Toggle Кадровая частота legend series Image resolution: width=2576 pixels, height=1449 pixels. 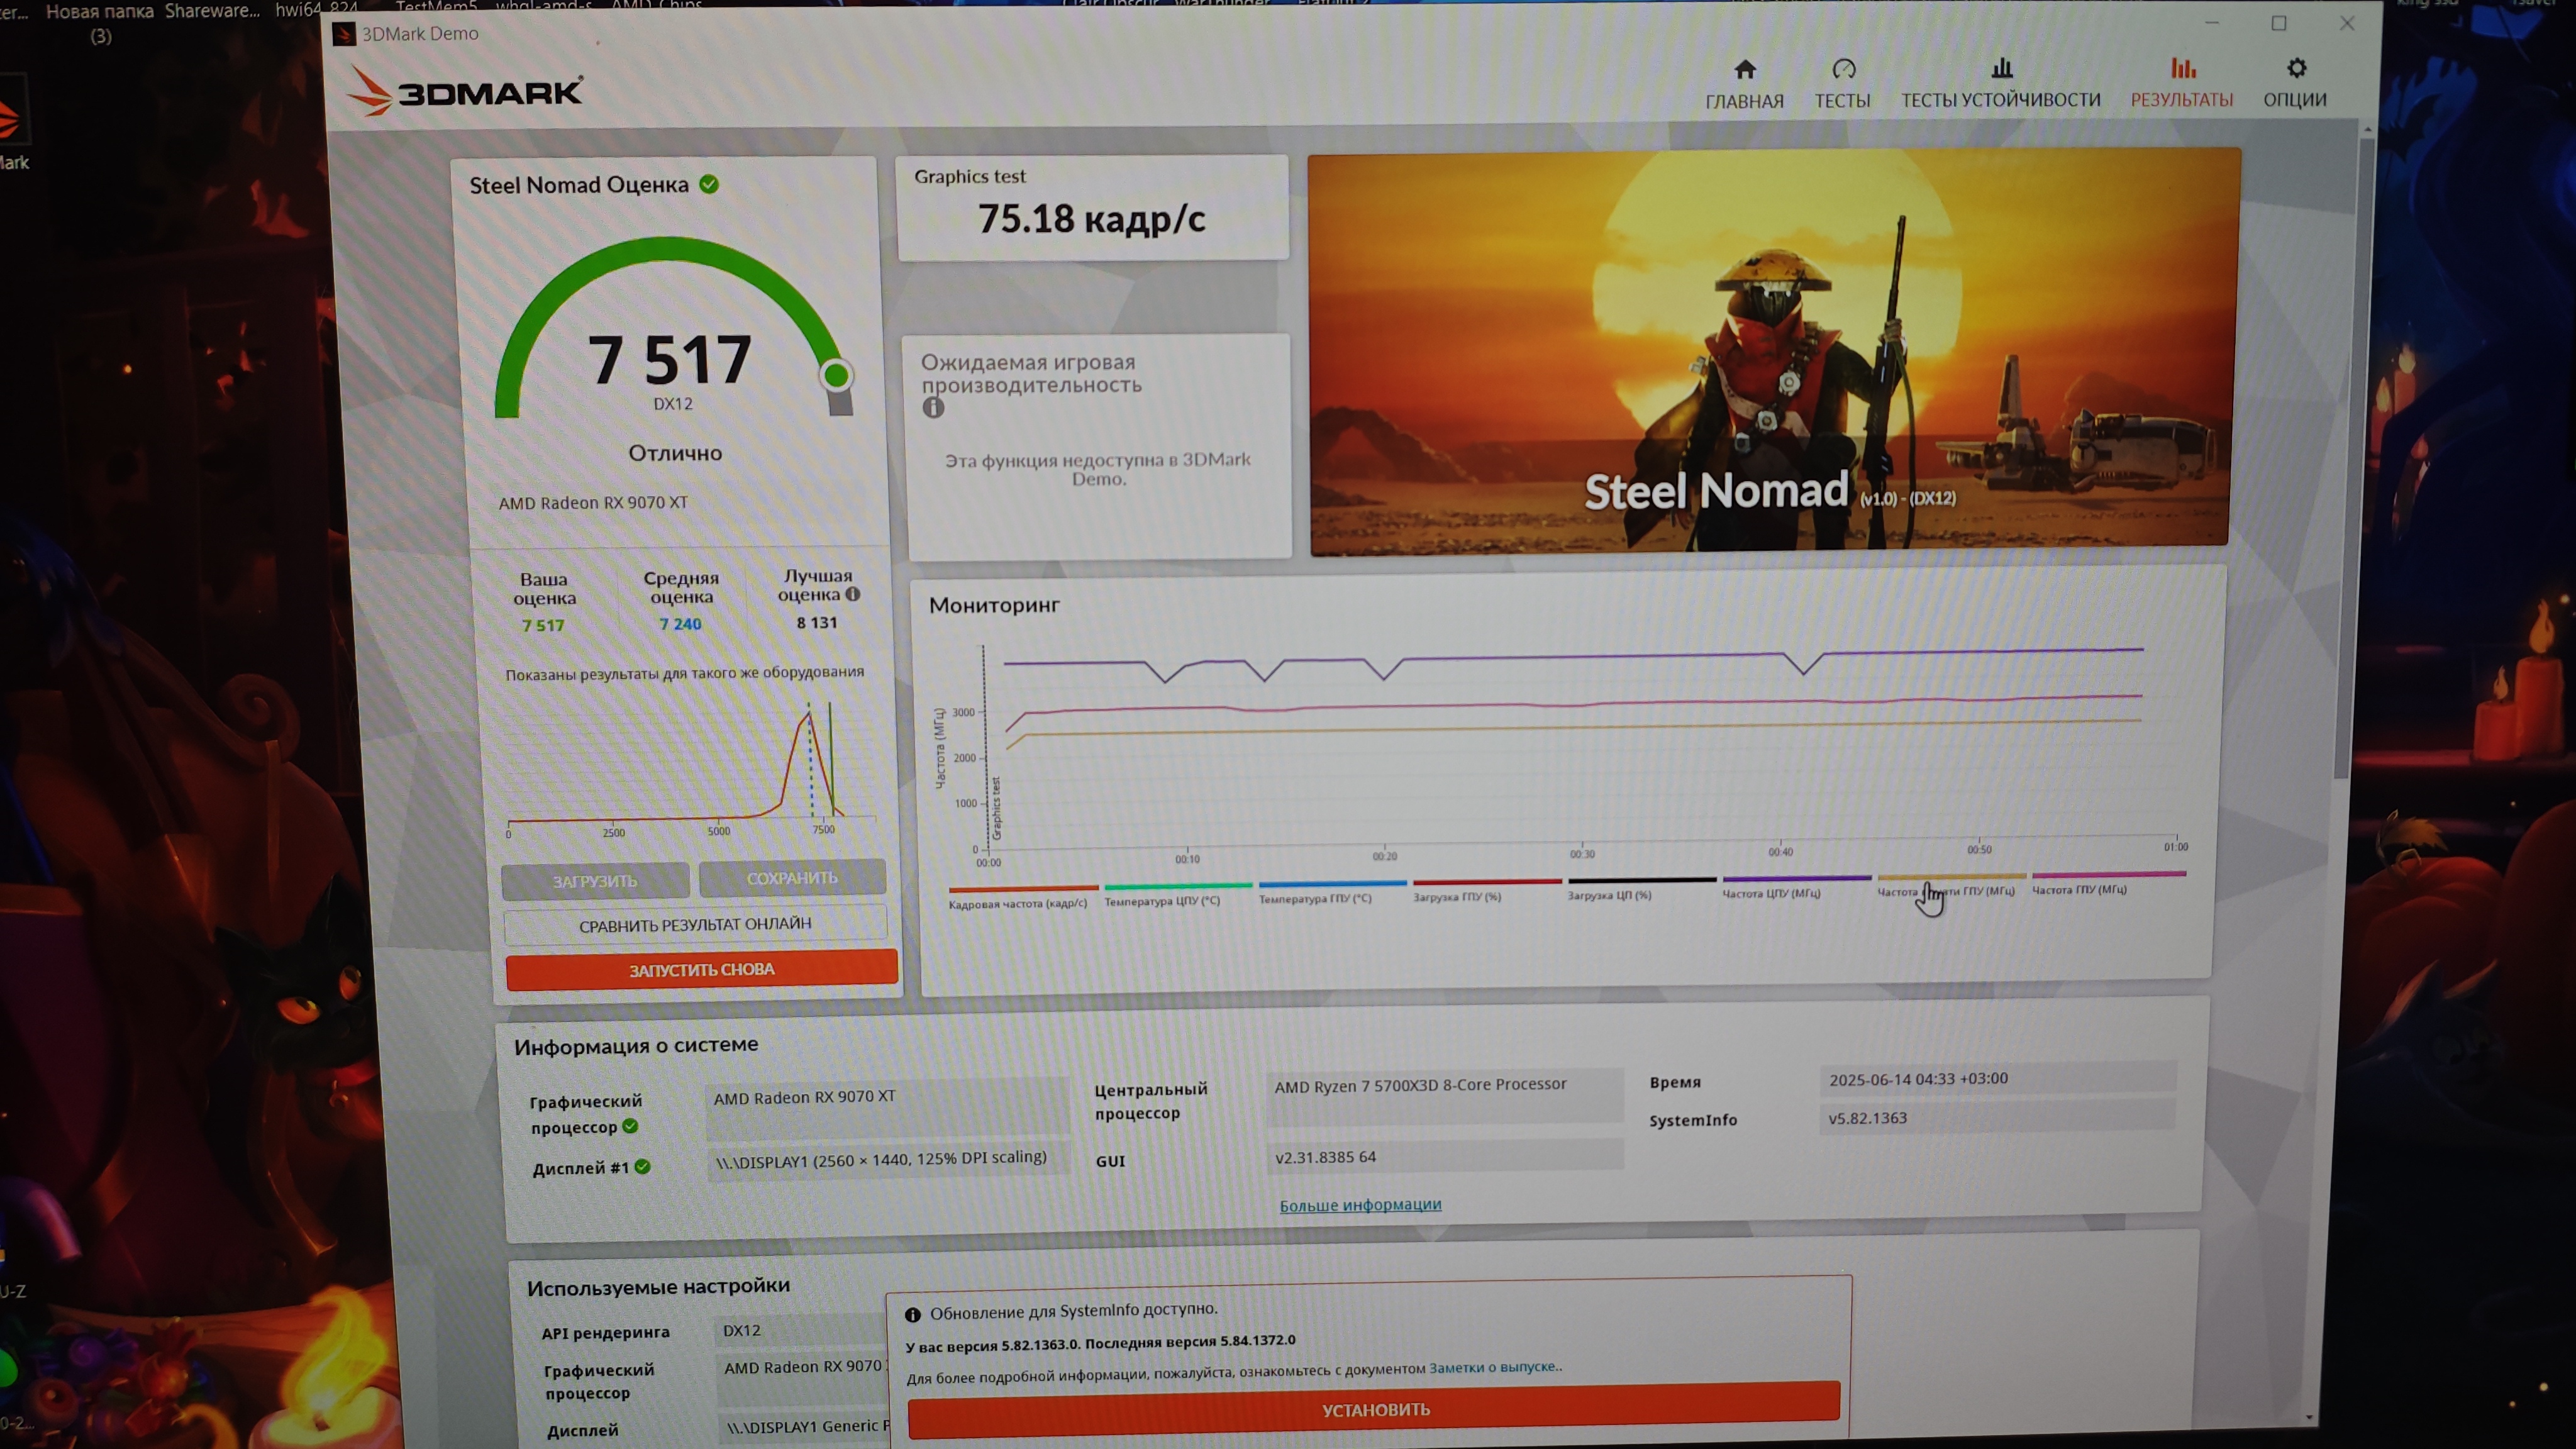coord(1018,902)
